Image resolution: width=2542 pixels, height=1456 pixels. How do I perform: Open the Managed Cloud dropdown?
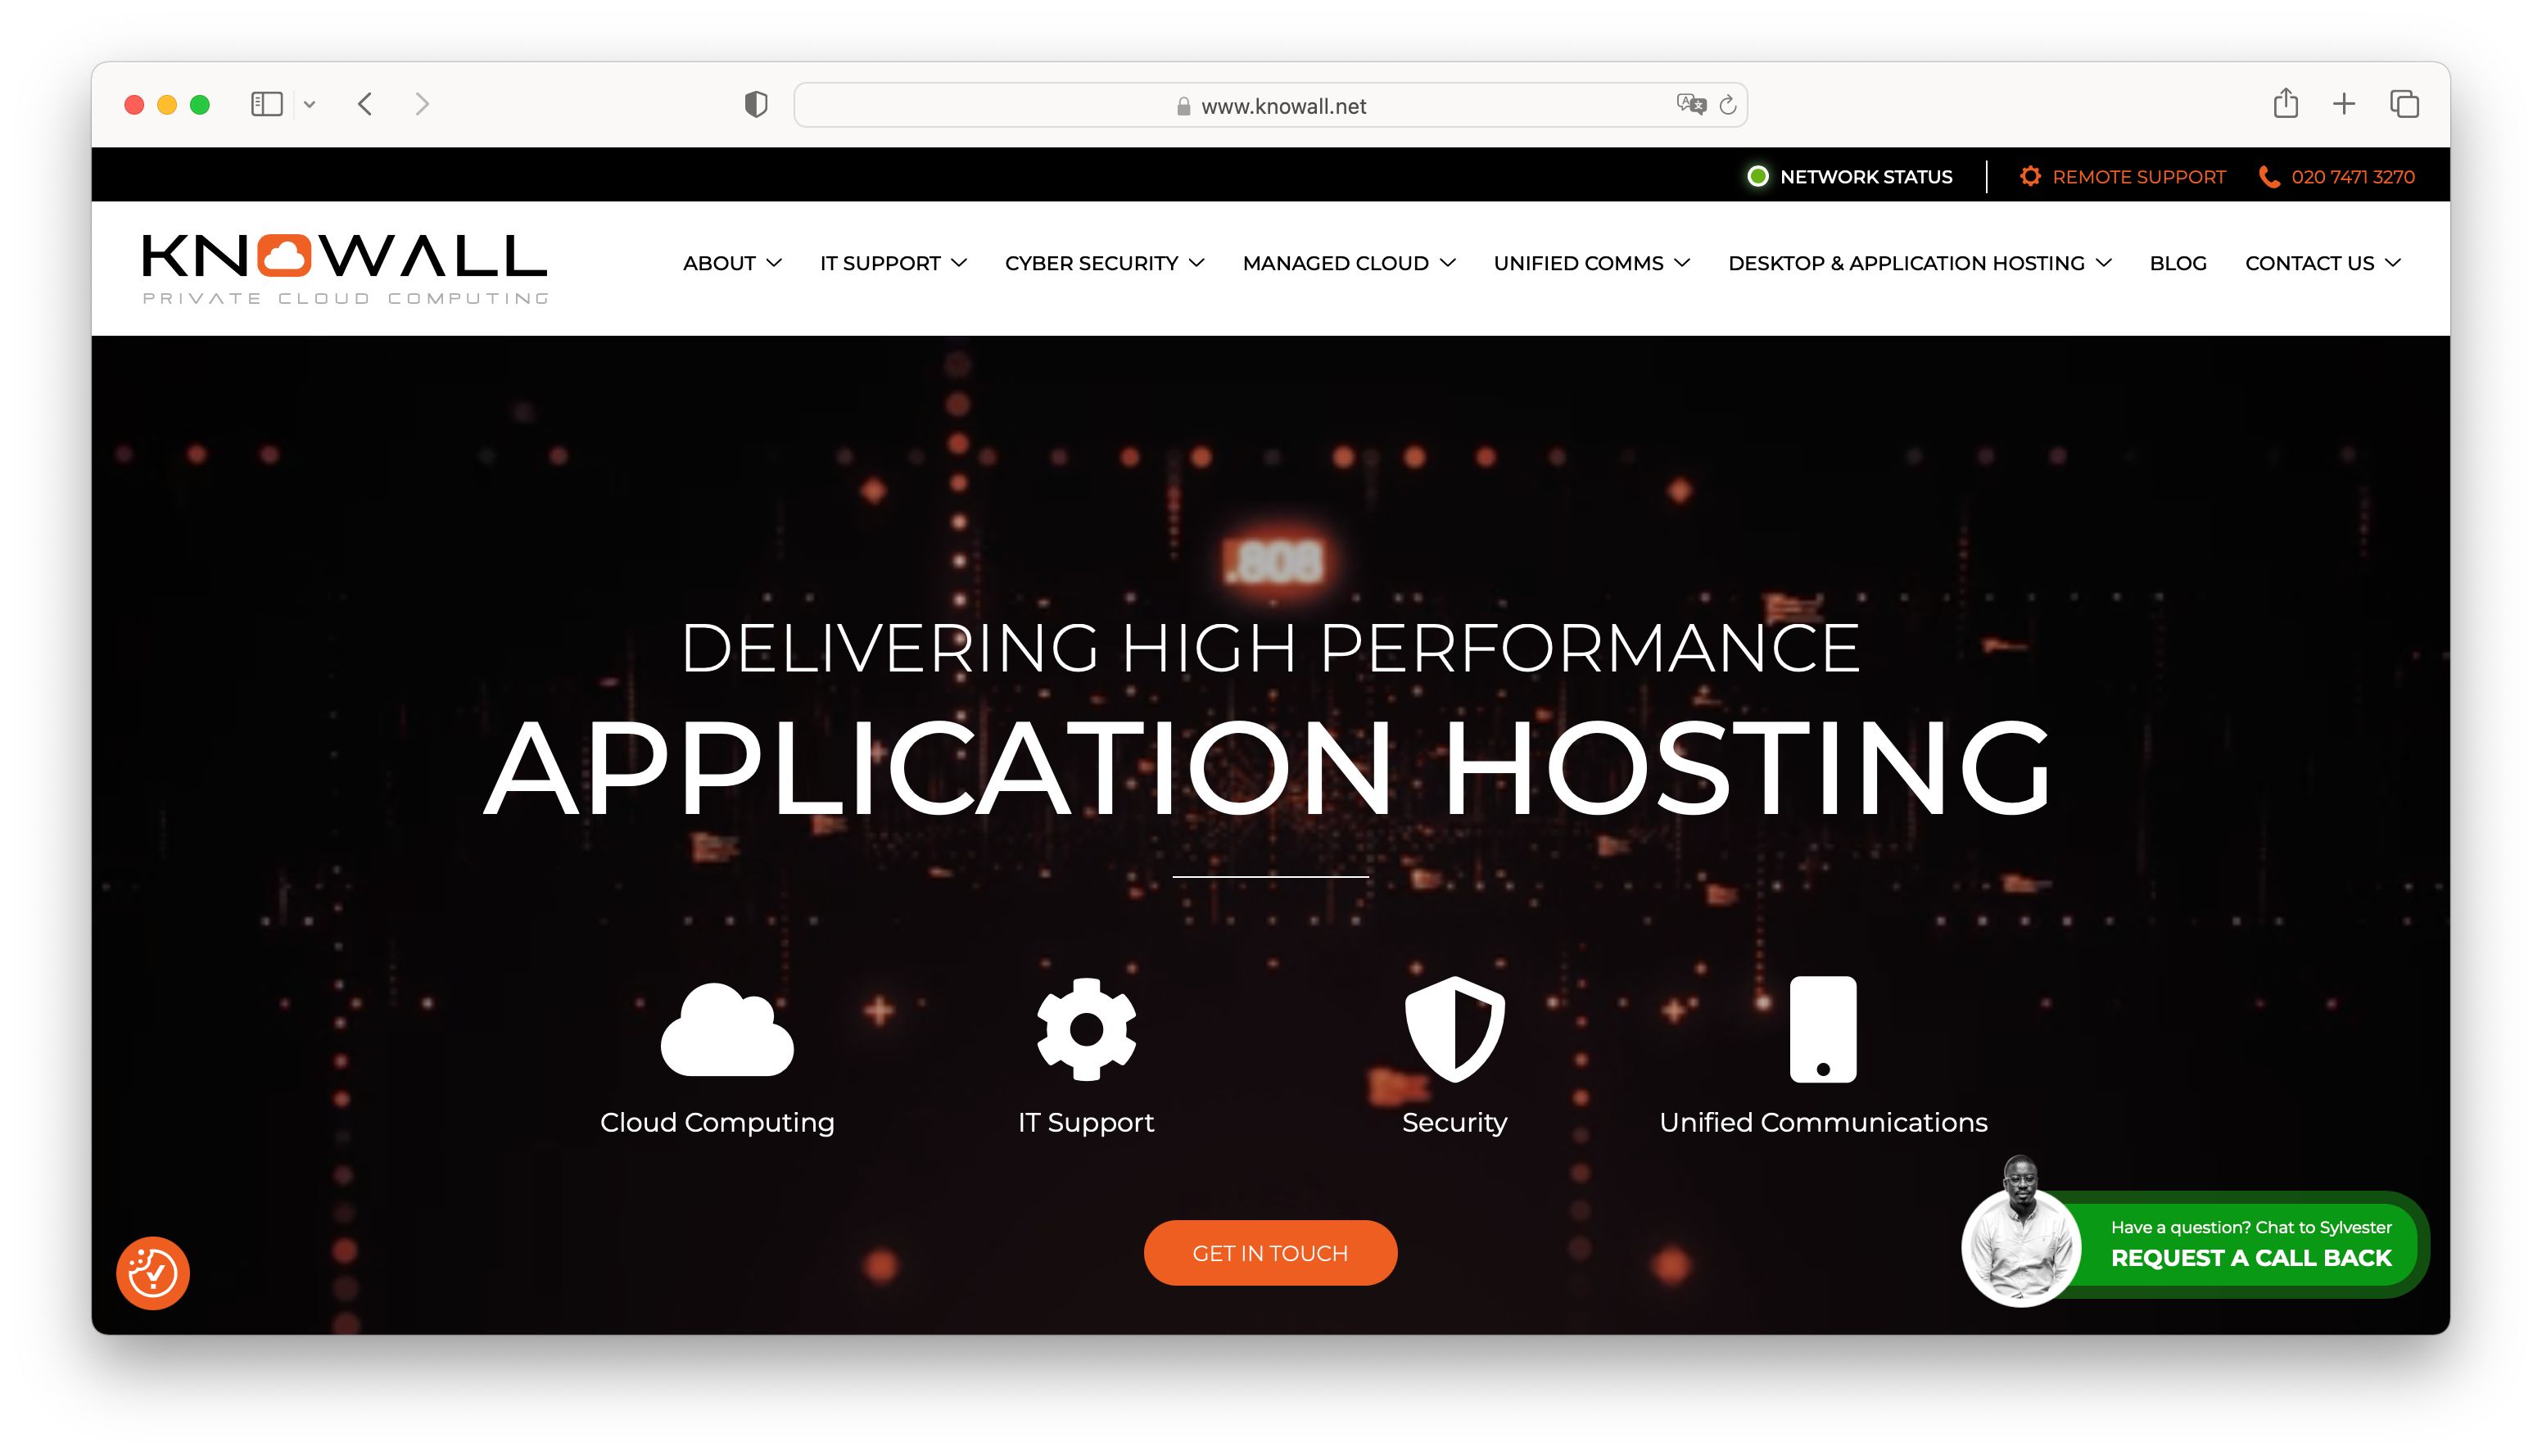pyautogui.click(x=1348, y=263)
